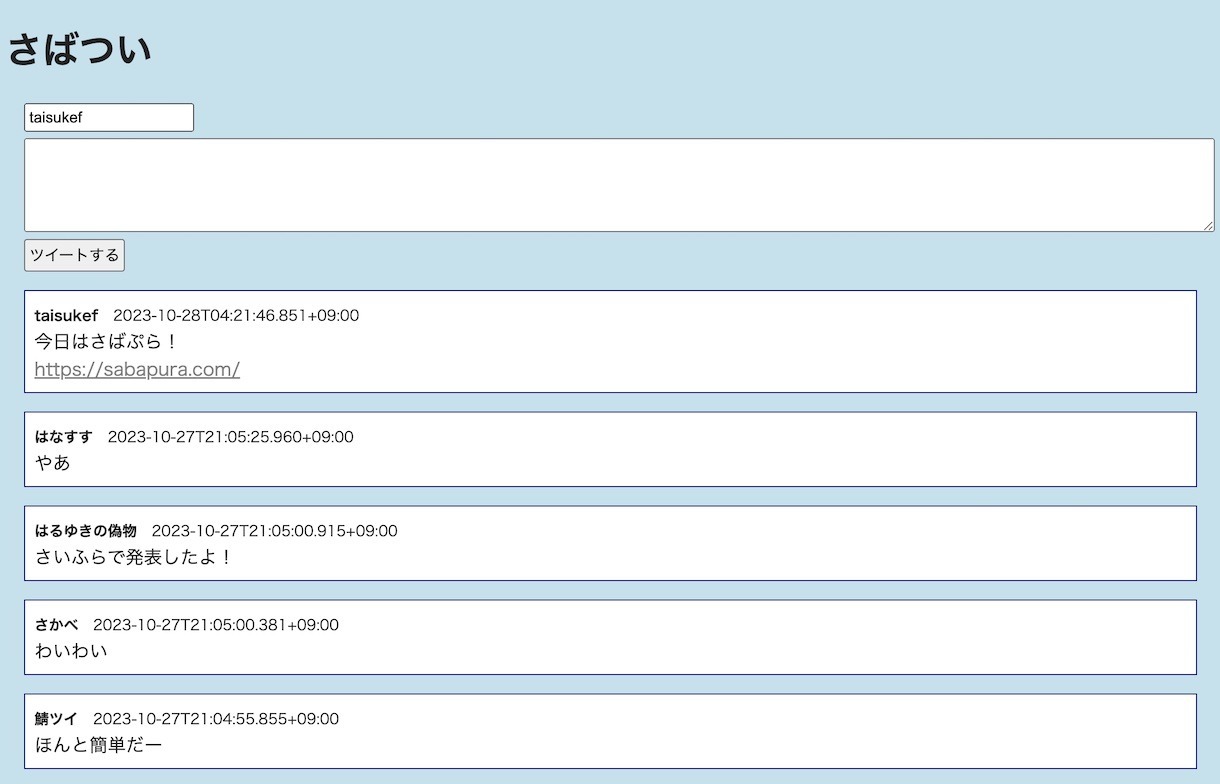Viewport: 1220px width, 784px height.
Task: Click the 鯖ツイ author name
Action: pyautogui.click(x=56, y=719)
